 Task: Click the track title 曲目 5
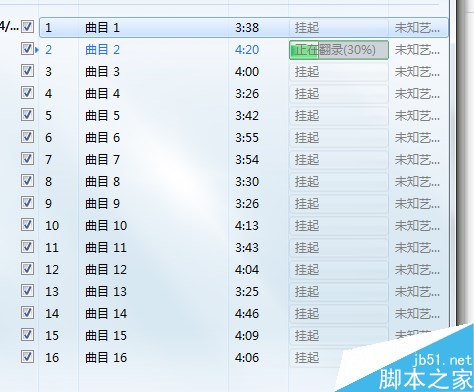tap(102, 116)
